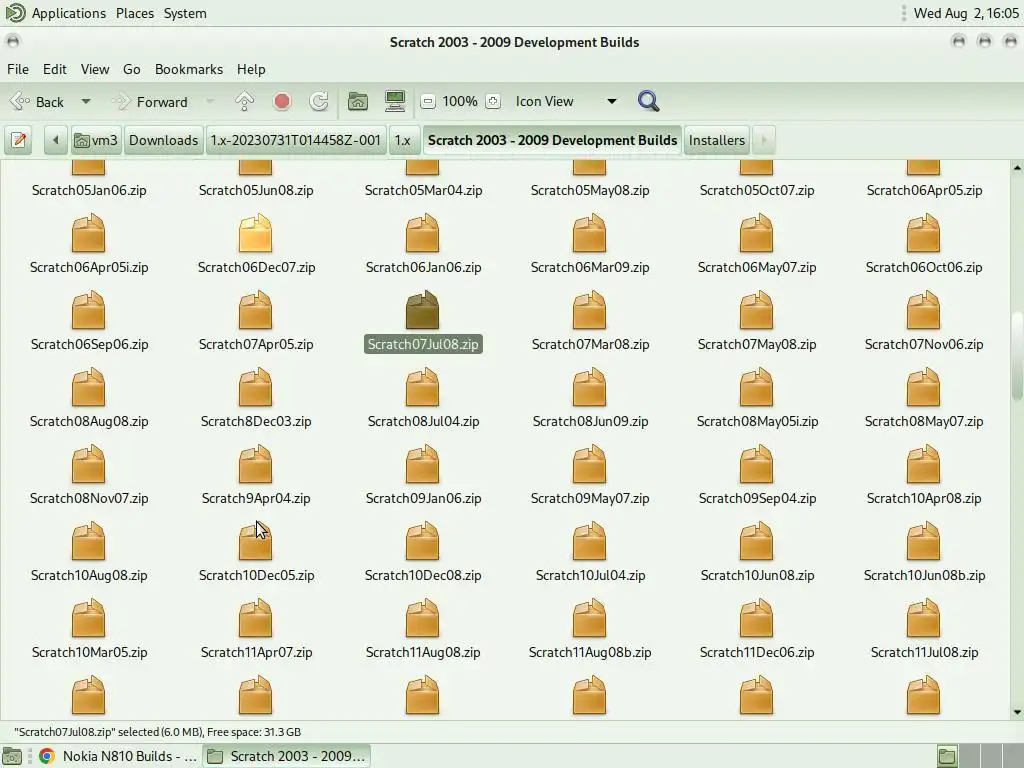This screenshot has width=1024, height=768.
Task: Select Scratch07Apr05.zip archive icon
Action: coord(255,310)
